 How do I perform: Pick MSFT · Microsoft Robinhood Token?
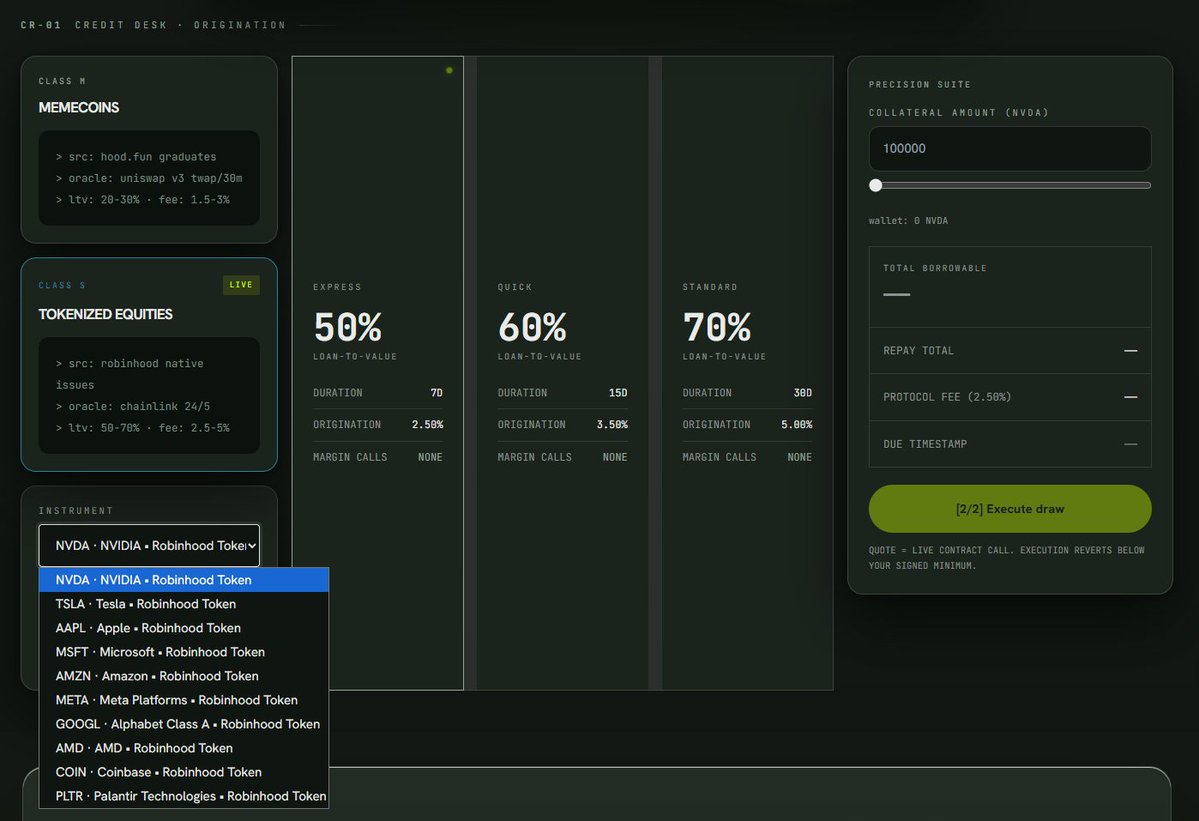click(184, 652)
